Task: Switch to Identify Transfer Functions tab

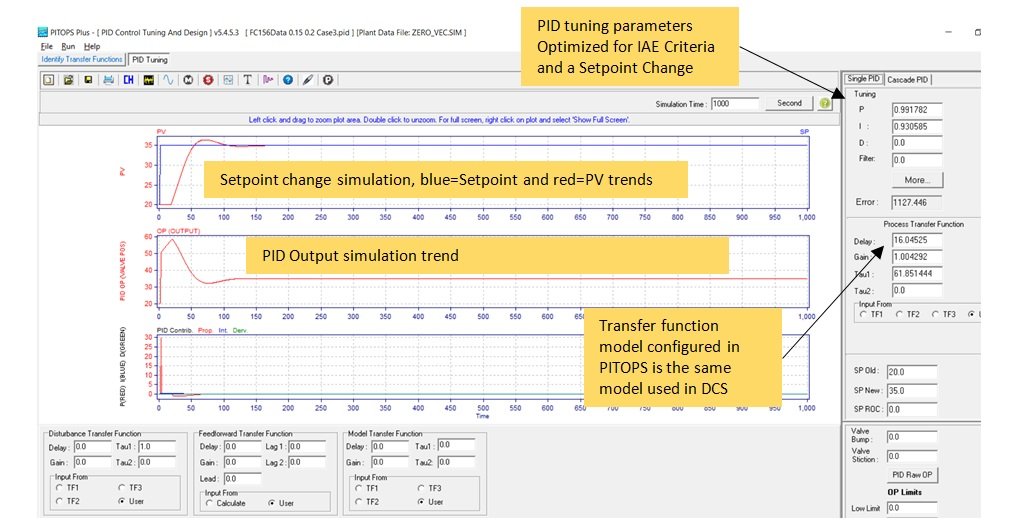Action: tap(83, 59)
